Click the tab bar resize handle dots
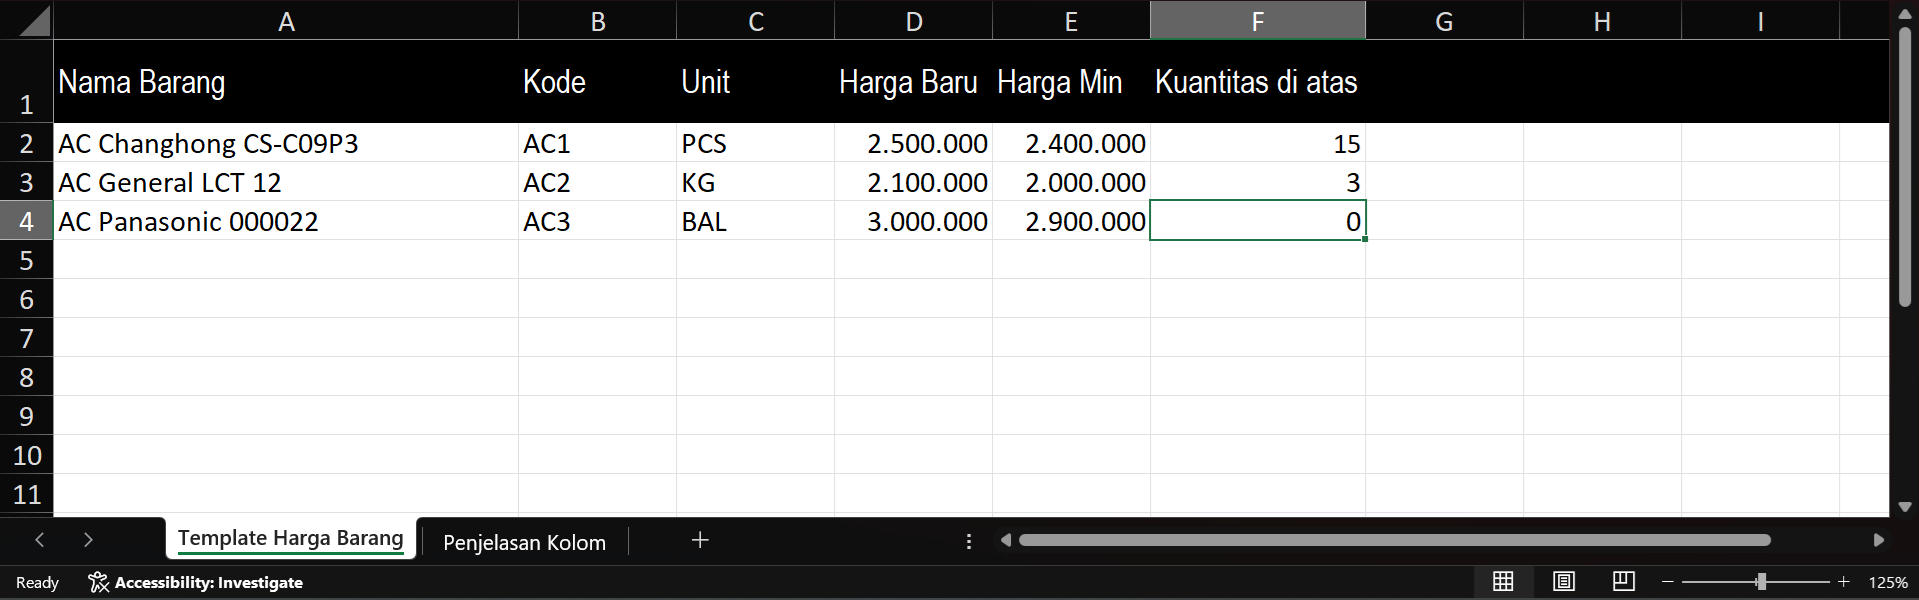 pyautogui.click(x=968, y=541)
